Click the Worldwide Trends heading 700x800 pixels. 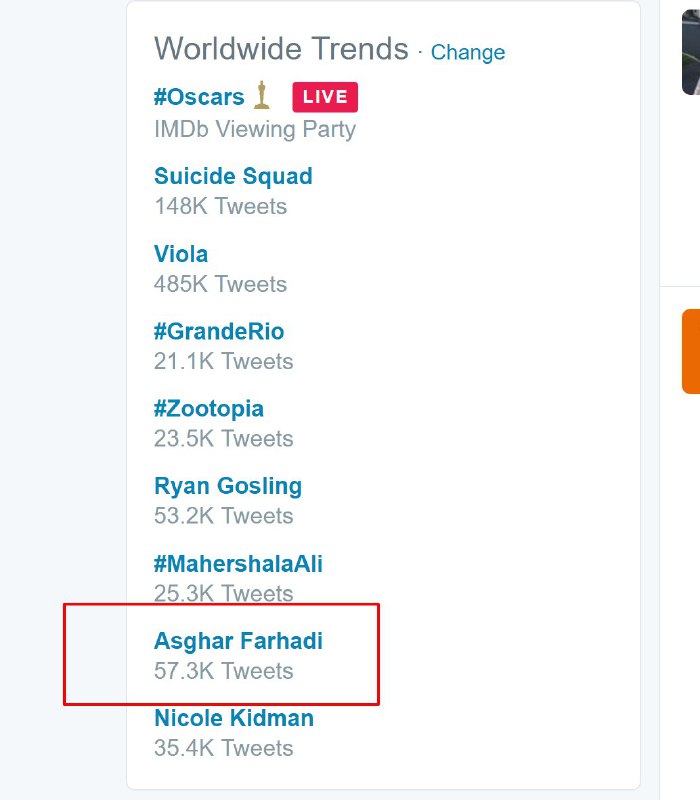[281, 49]
